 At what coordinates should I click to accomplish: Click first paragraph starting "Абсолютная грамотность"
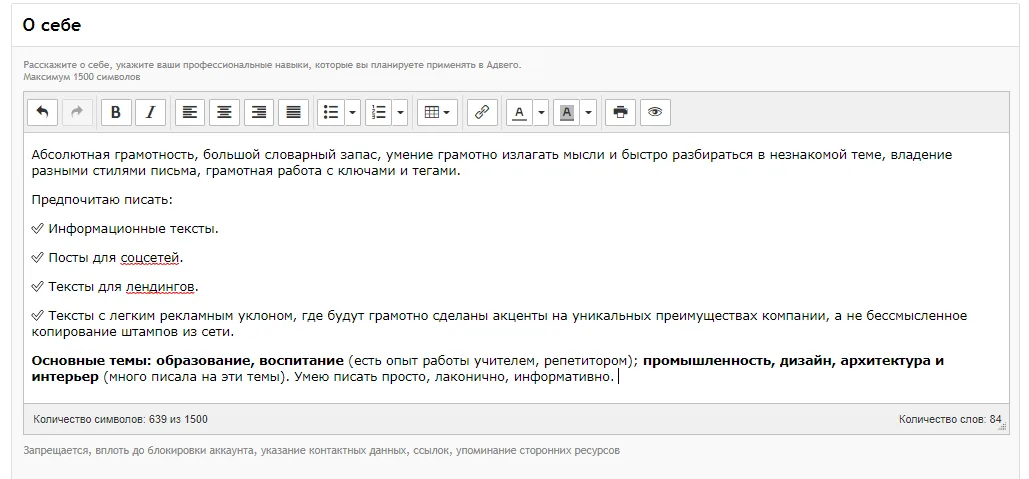pos(492,163)
